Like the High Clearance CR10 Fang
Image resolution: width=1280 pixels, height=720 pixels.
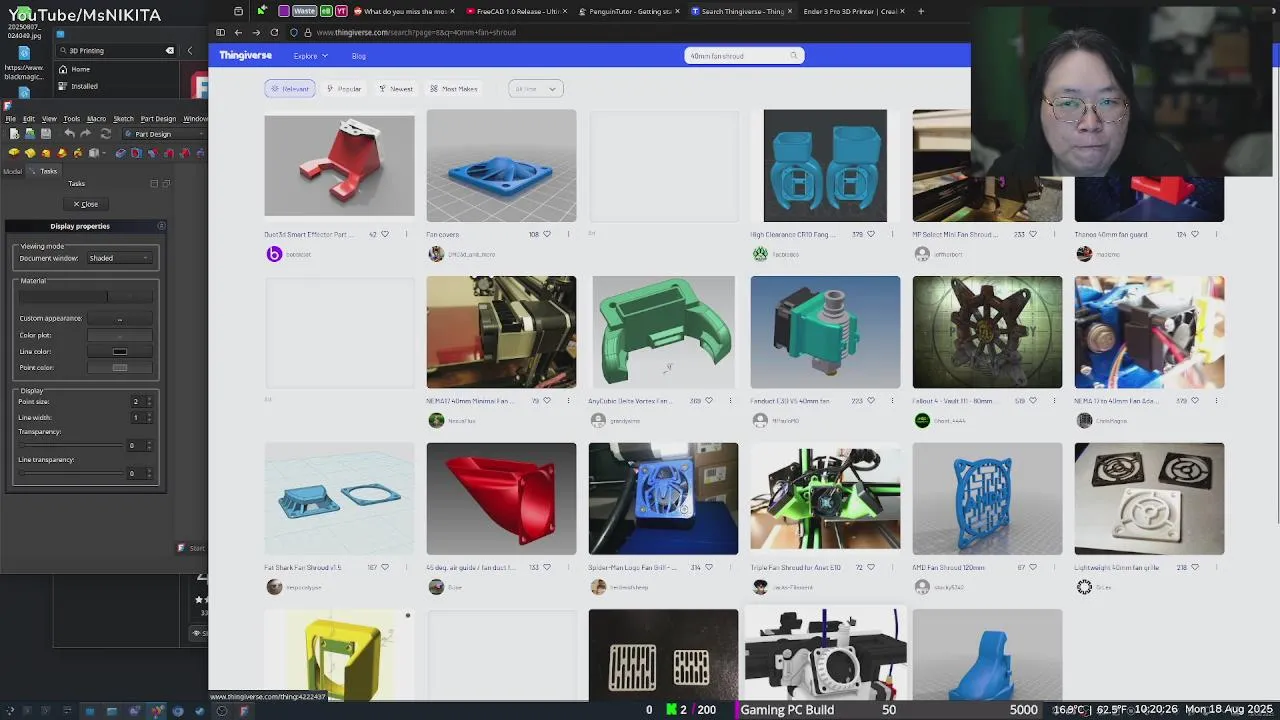[871, 234]
